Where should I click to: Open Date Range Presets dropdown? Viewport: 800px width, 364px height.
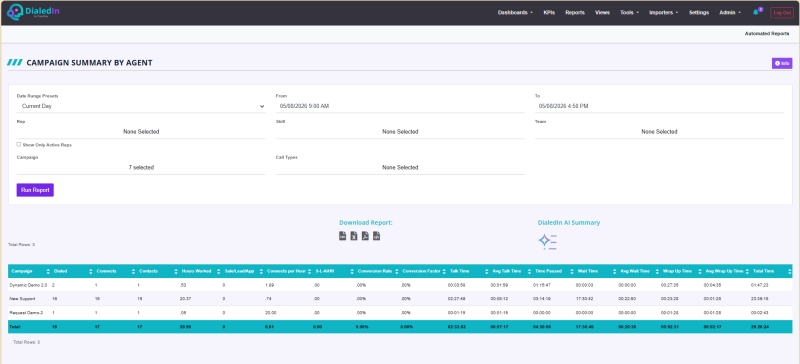(141, 106)
